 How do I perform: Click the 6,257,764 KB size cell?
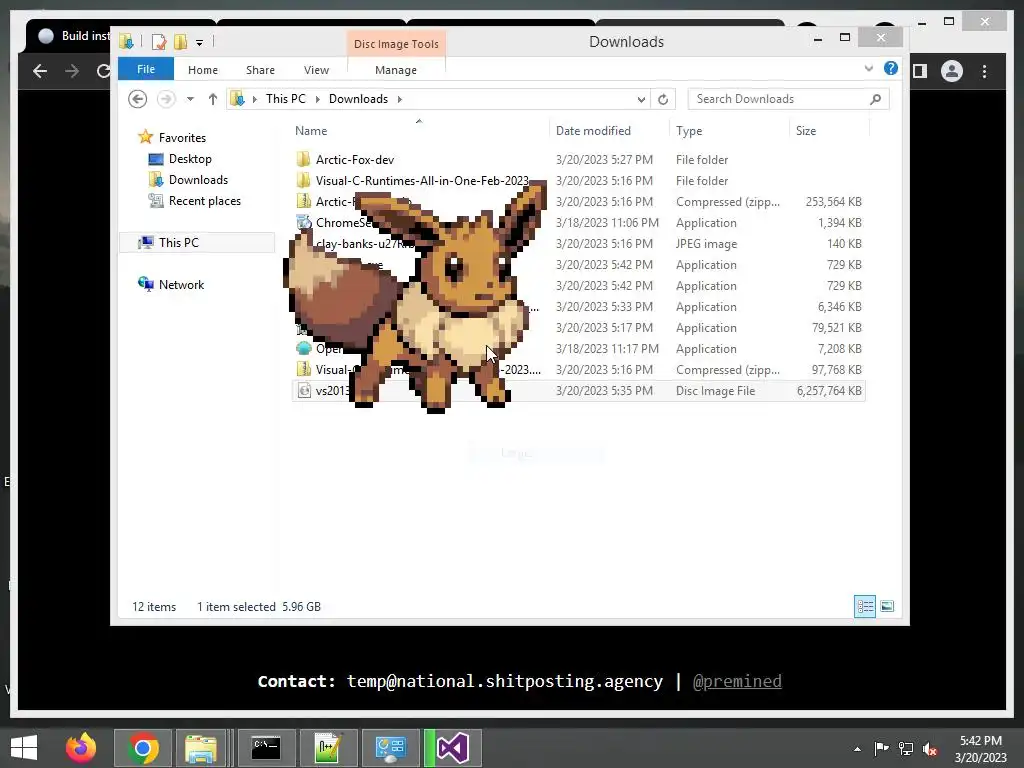829,391
